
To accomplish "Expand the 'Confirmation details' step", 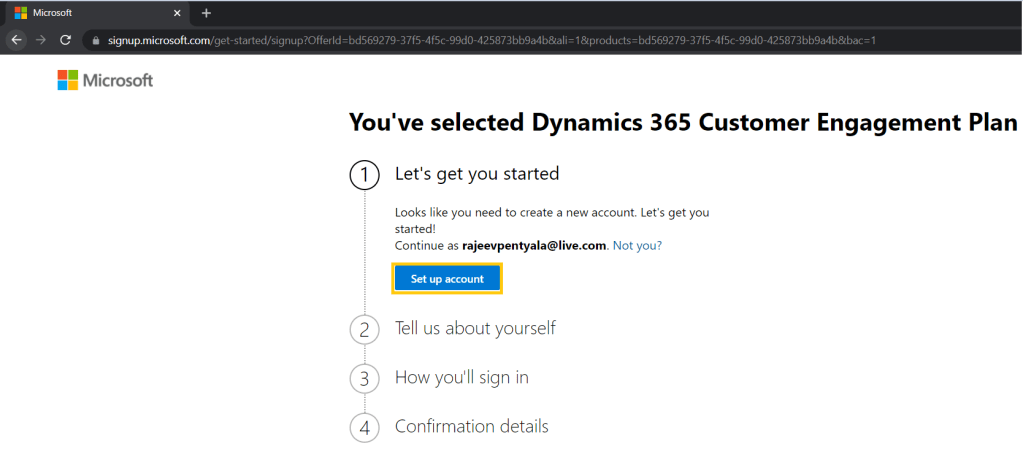I will pyautogui.click(x=471, y=426).
